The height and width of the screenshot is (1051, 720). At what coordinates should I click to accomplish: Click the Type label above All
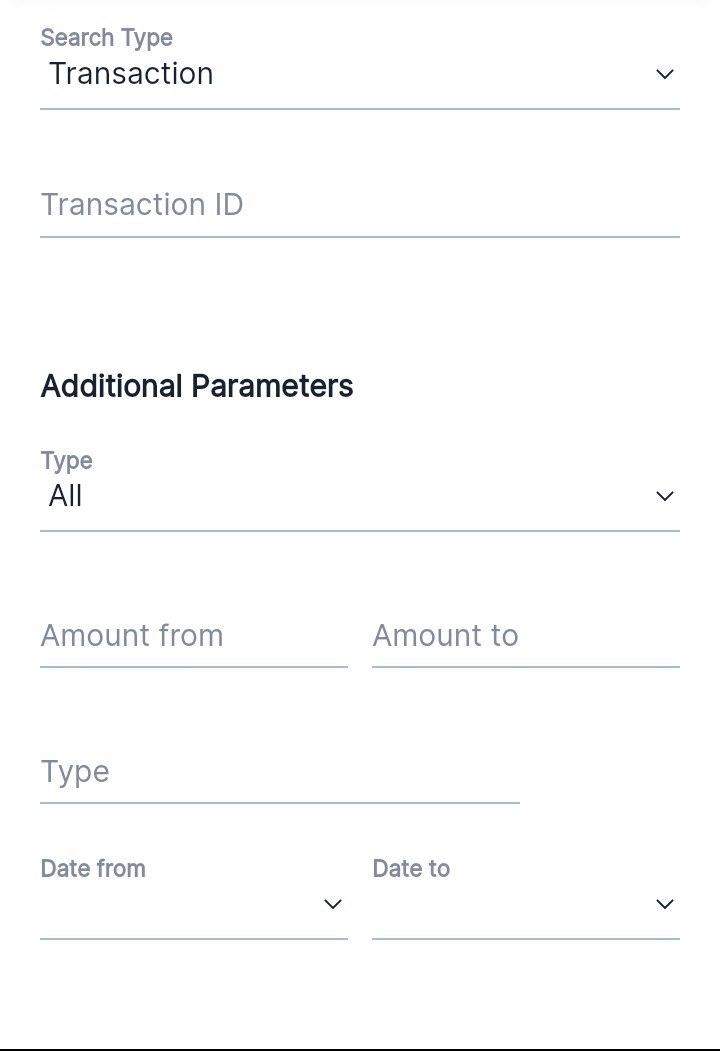[66, 461]
